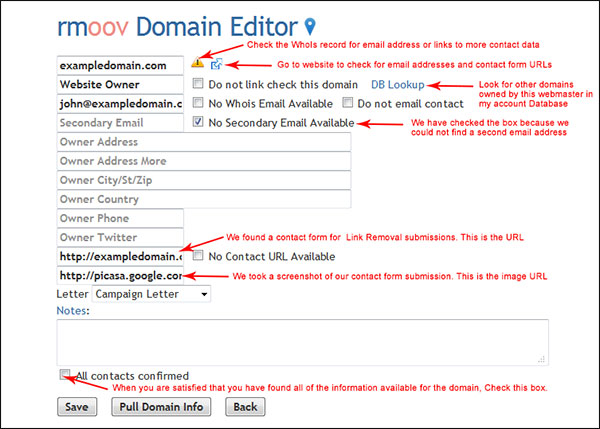Click the Owner City/St/Zip field
Viewport: 600px width, 429px height.
click(204, 180)
